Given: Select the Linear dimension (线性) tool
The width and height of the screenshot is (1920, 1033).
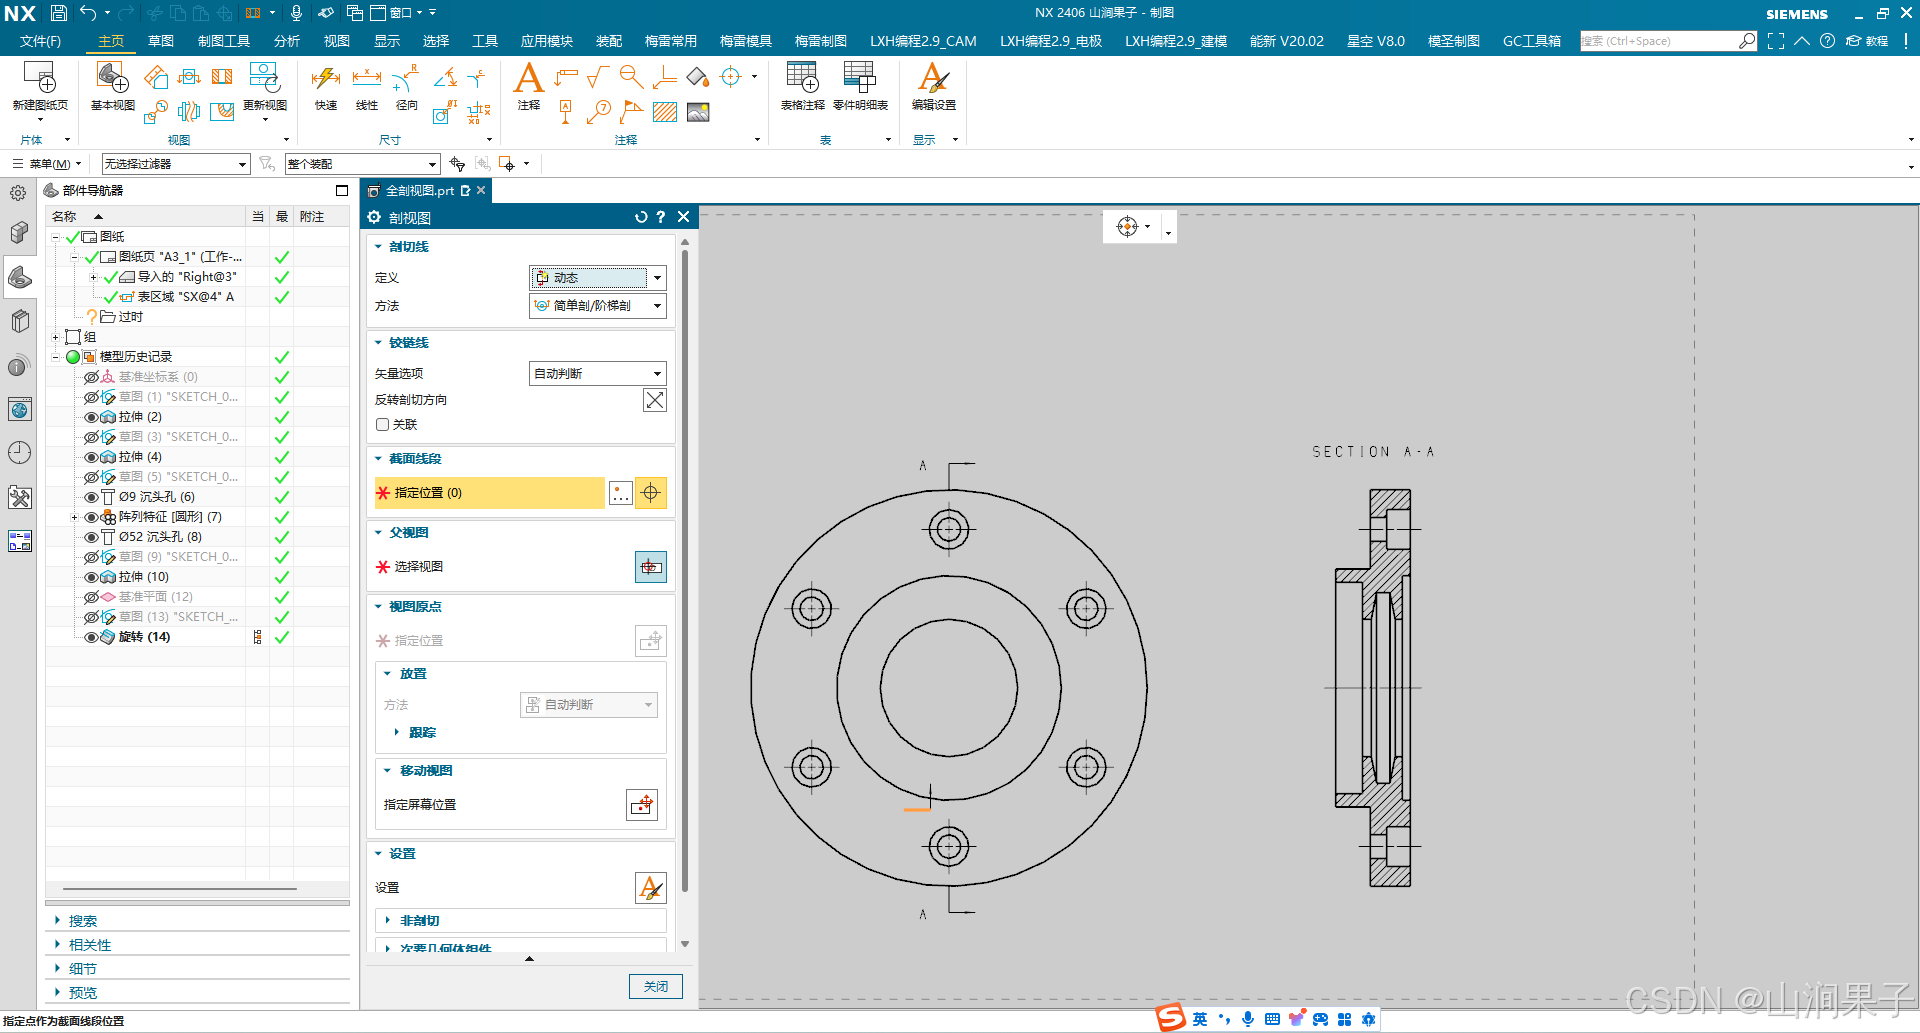Looking at the screenshot, I should pos(367,78).
